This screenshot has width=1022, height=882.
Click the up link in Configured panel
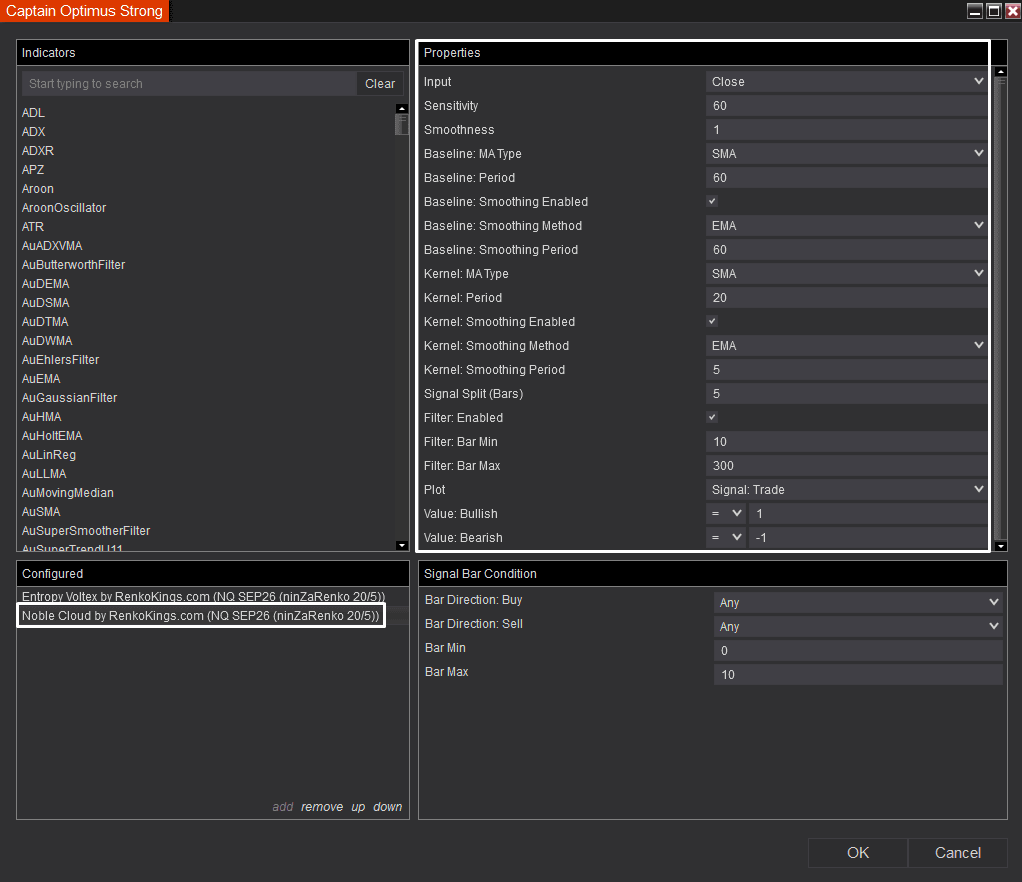pyautogui.click(x=358, y=807)
